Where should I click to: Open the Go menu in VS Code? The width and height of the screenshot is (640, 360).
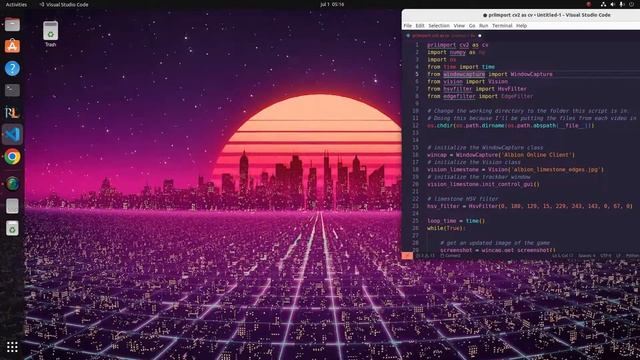point(472,26)
